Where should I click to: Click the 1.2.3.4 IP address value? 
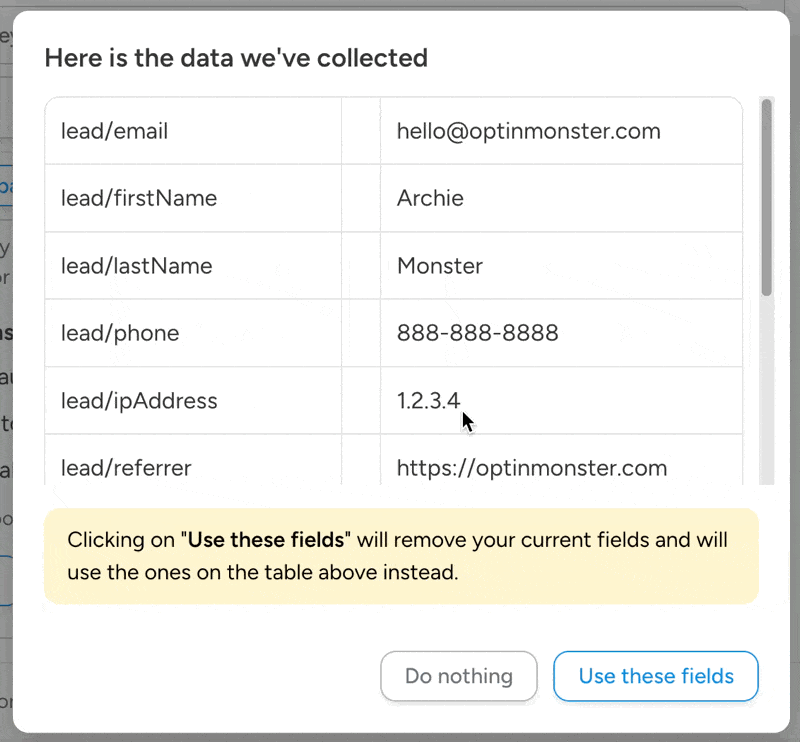428,401
